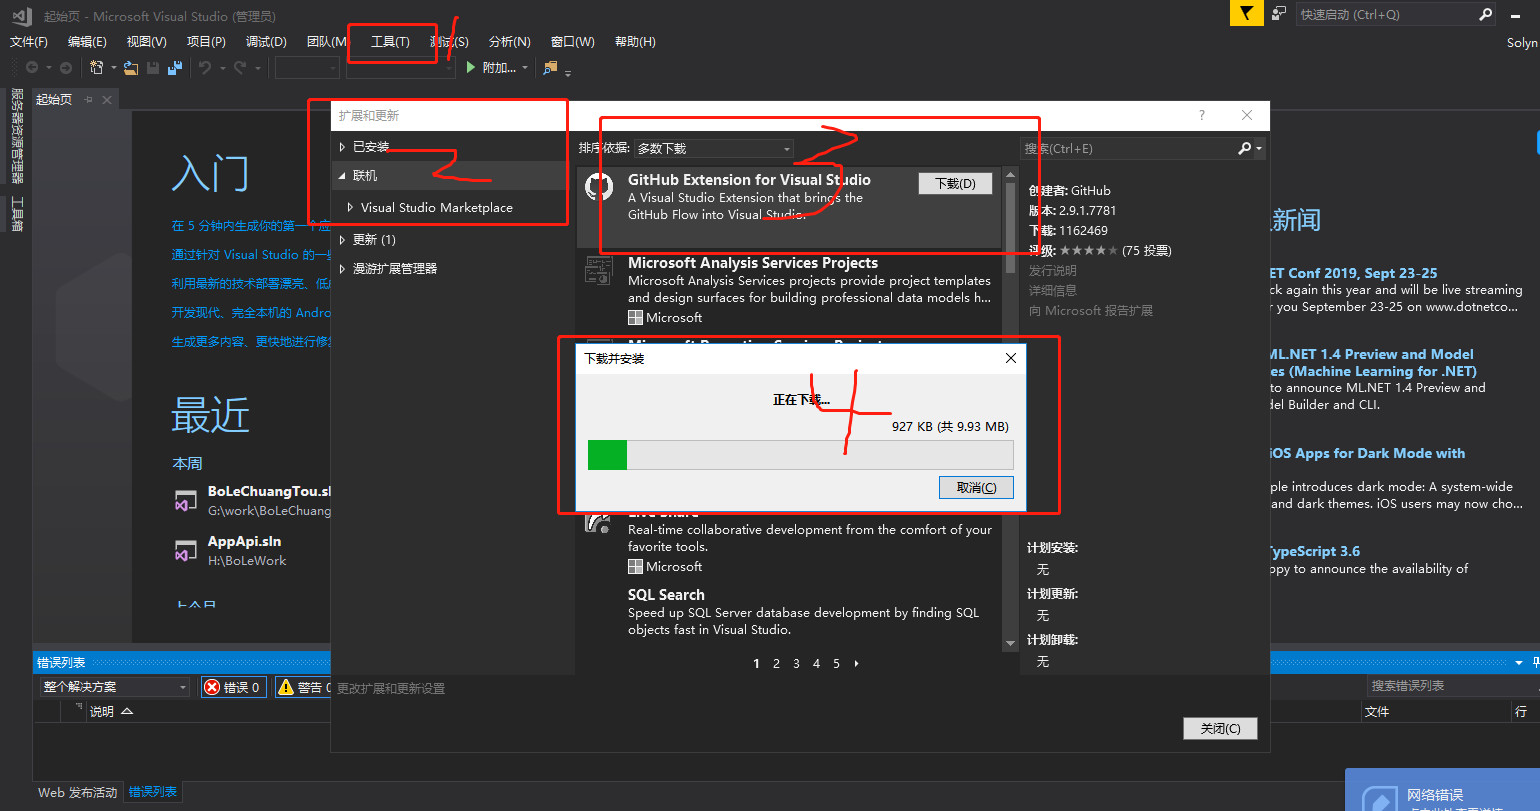
Task: Click the new project toolbar icon
Action: point(97,68)
